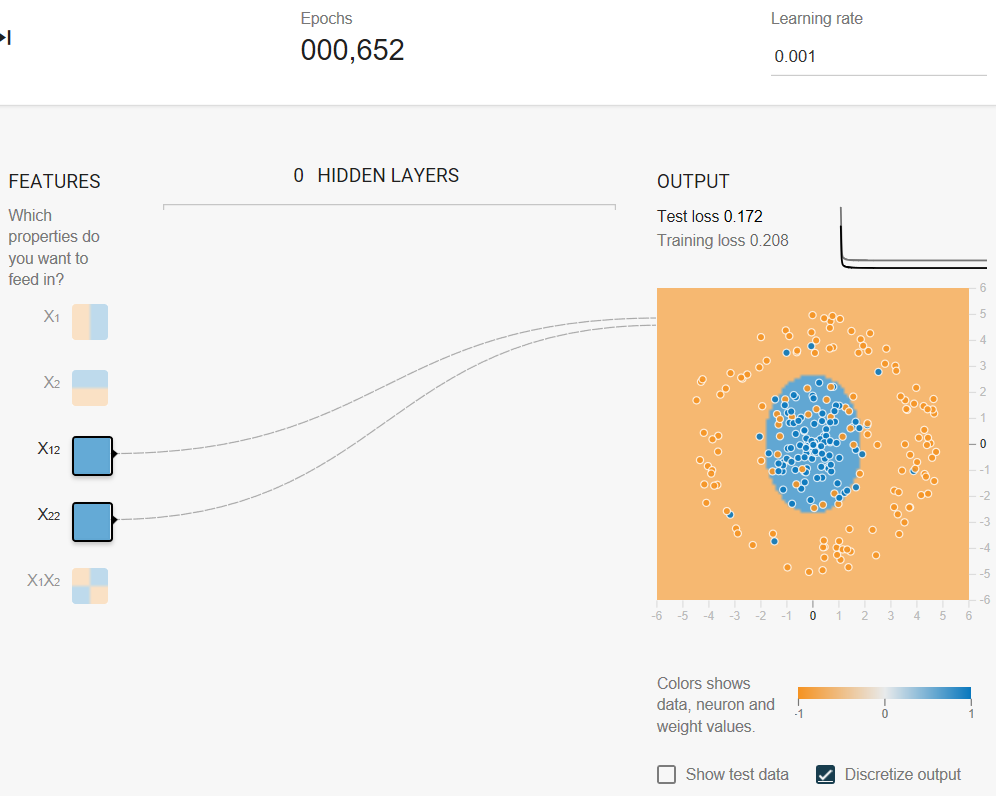Click the Training loss 0.208 readout
Viewport: 999px width, 796px height.
[x=722, y=240]
